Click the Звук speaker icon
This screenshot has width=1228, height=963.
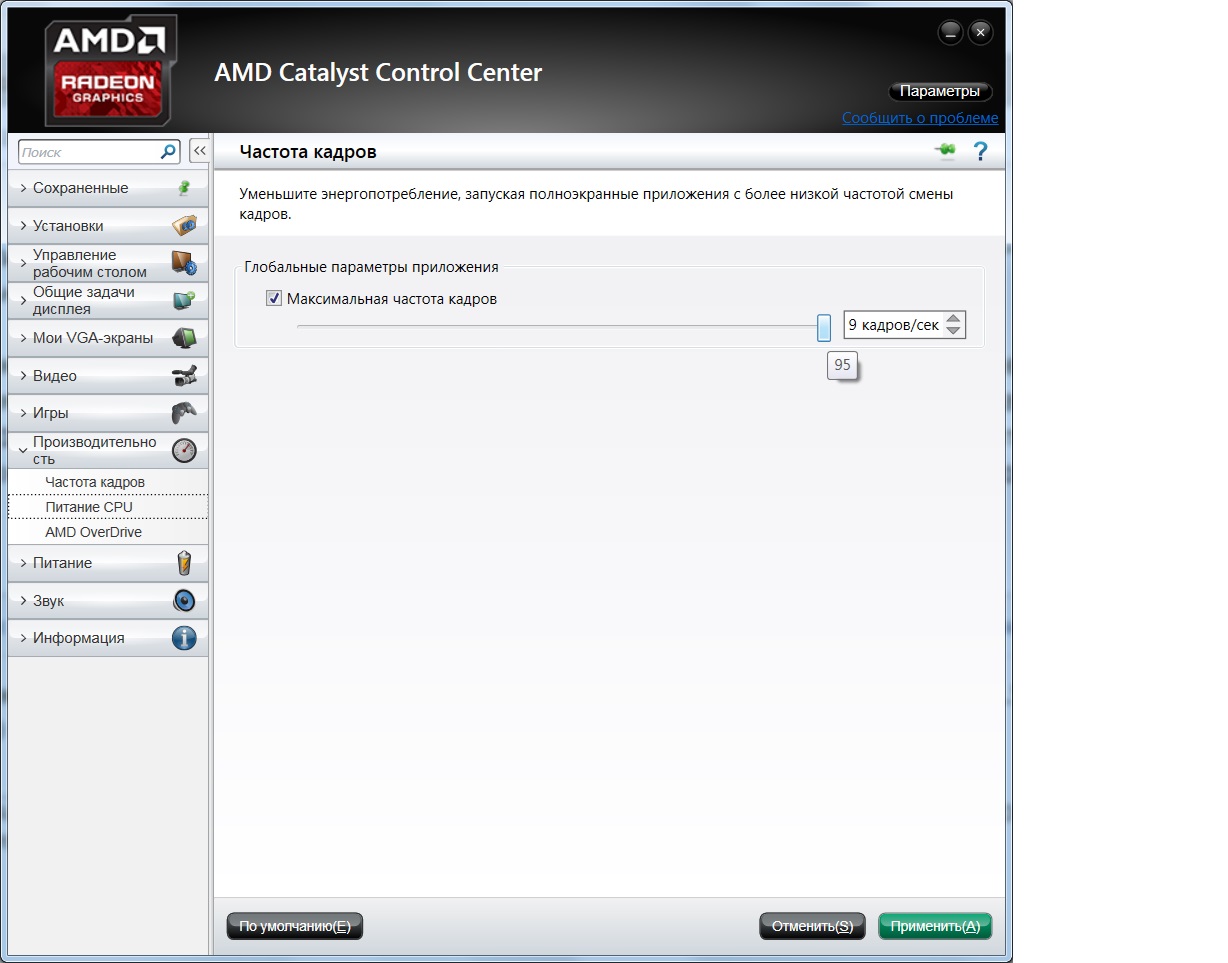(x=184, y=600)
